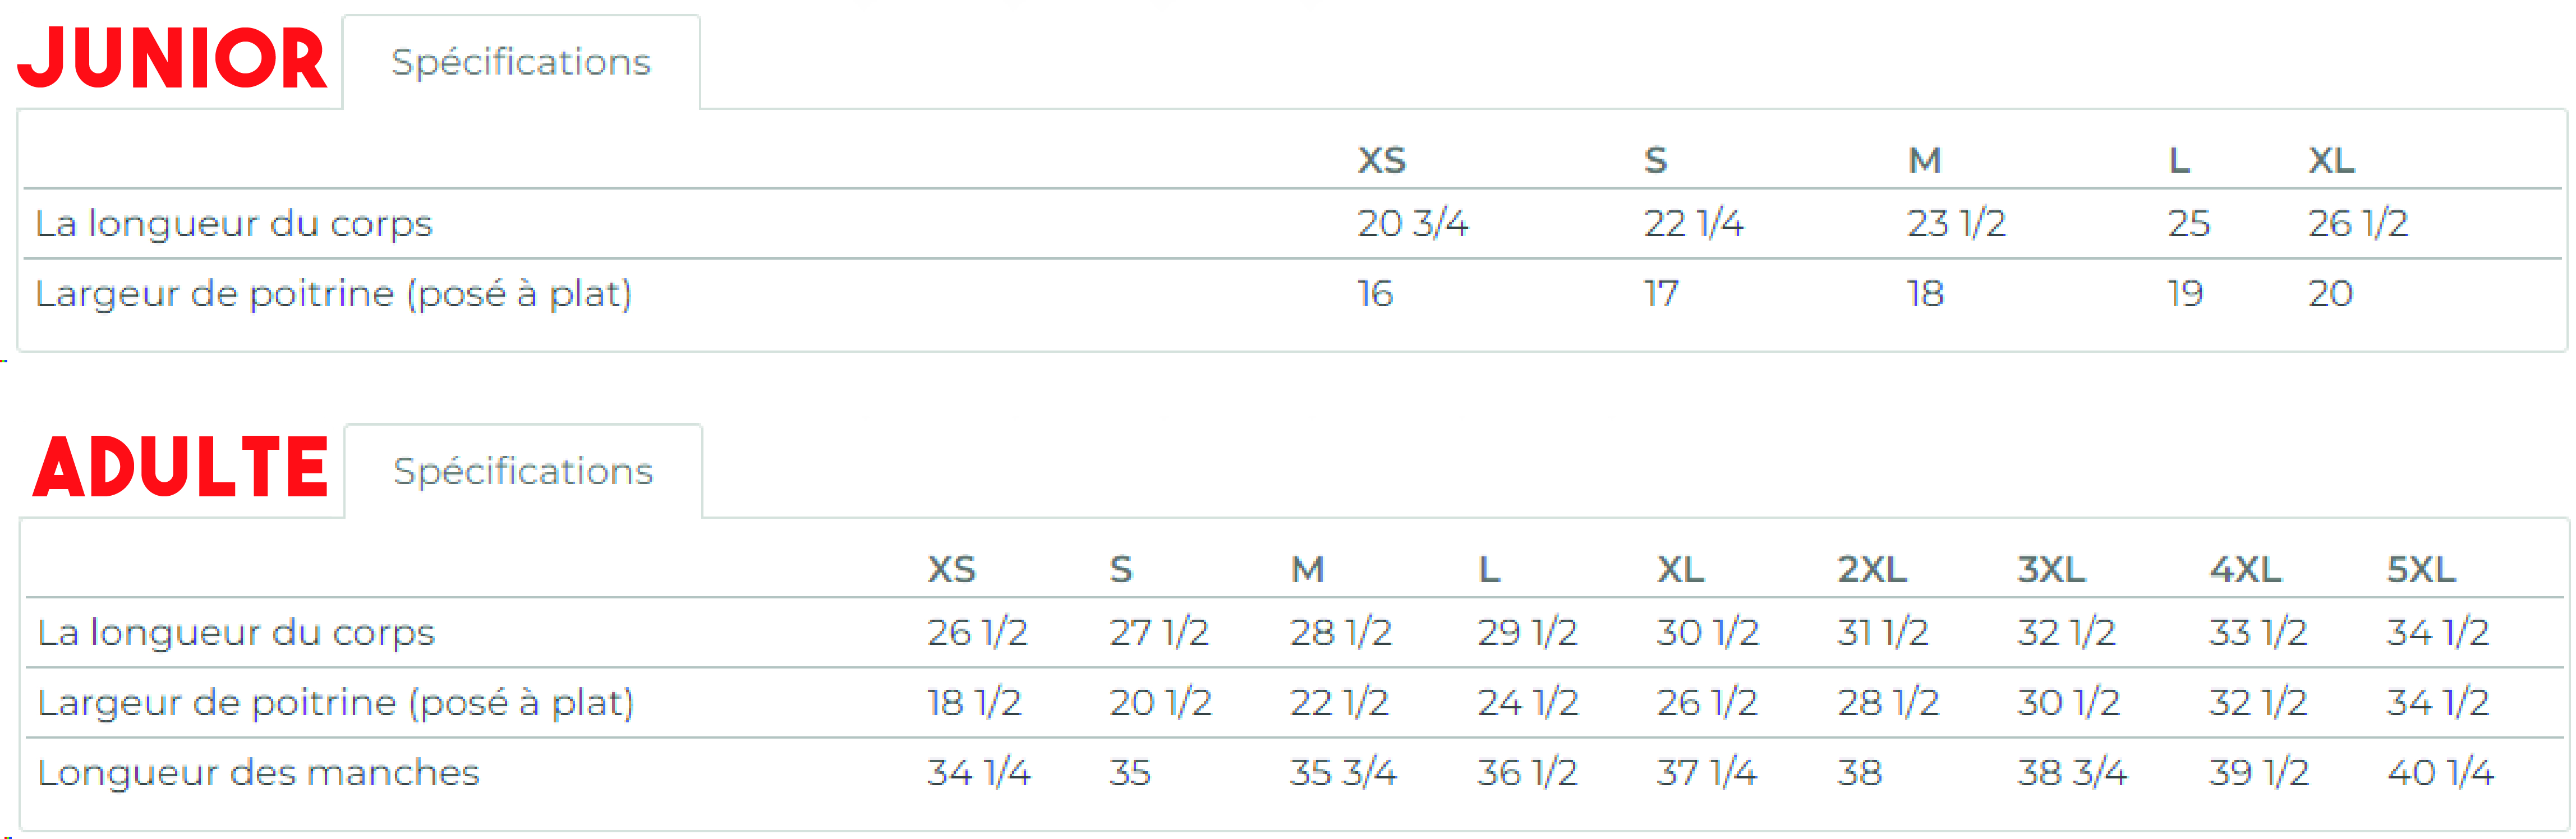
Task: Click the red JUNIOR heading
Action: click(173, 58)
